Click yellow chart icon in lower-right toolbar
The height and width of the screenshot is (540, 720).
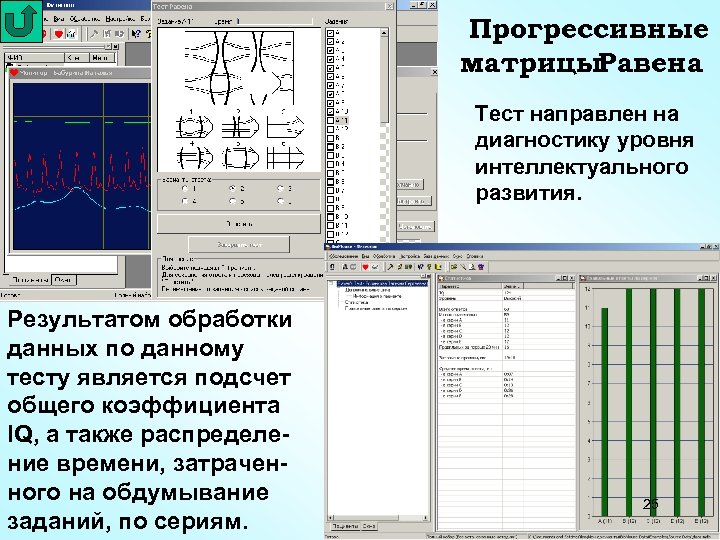coord(439,267)
